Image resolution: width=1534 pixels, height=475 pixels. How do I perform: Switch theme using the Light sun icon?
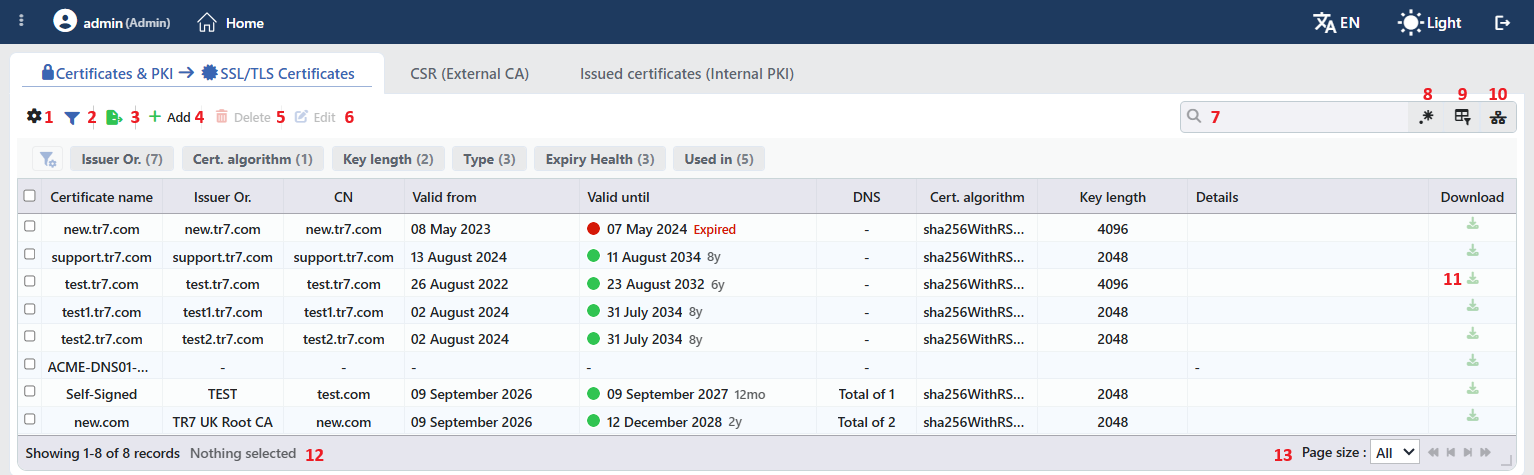[x=1410, y=22]
